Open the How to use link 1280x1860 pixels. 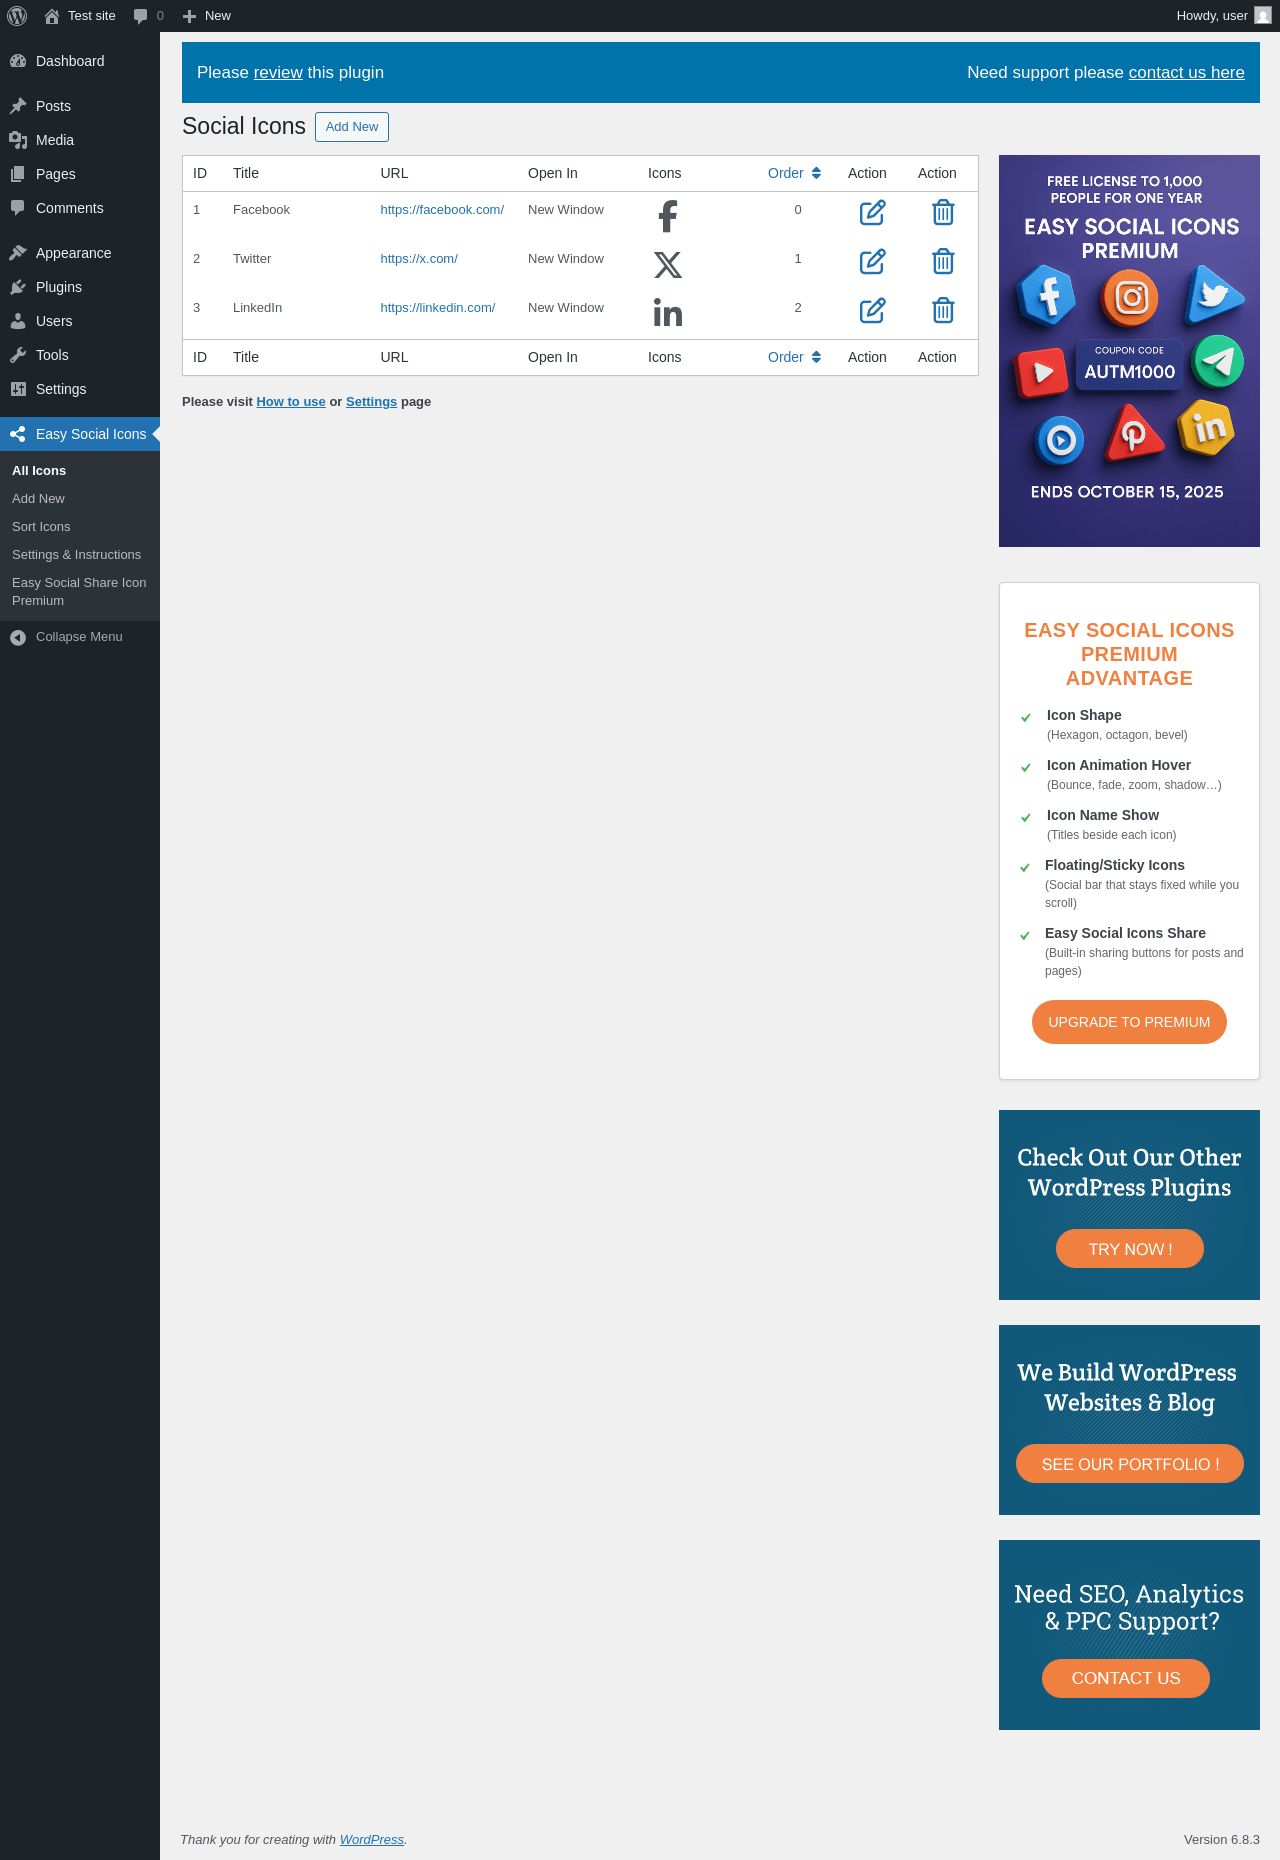pyautogui.click(x=291, y=402)
